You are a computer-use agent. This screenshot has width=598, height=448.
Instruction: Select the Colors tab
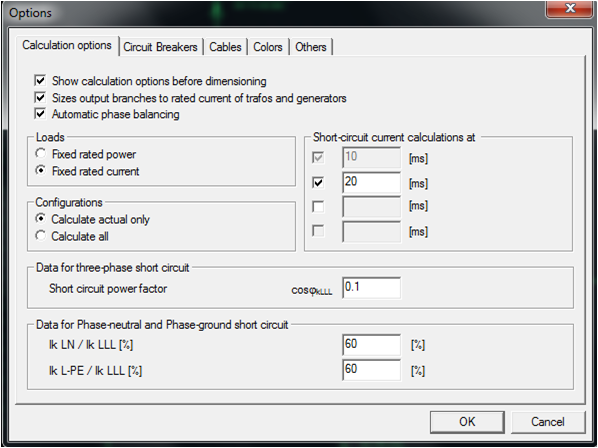pyautogui.click(x=268, y=47)
